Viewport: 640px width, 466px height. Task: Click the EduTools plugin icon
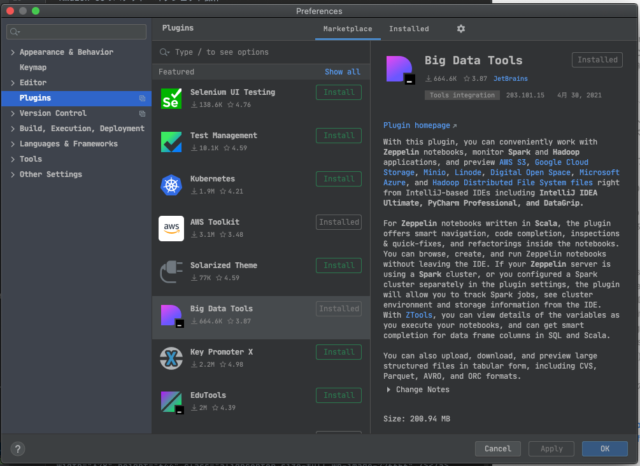[x=172, y=402]
